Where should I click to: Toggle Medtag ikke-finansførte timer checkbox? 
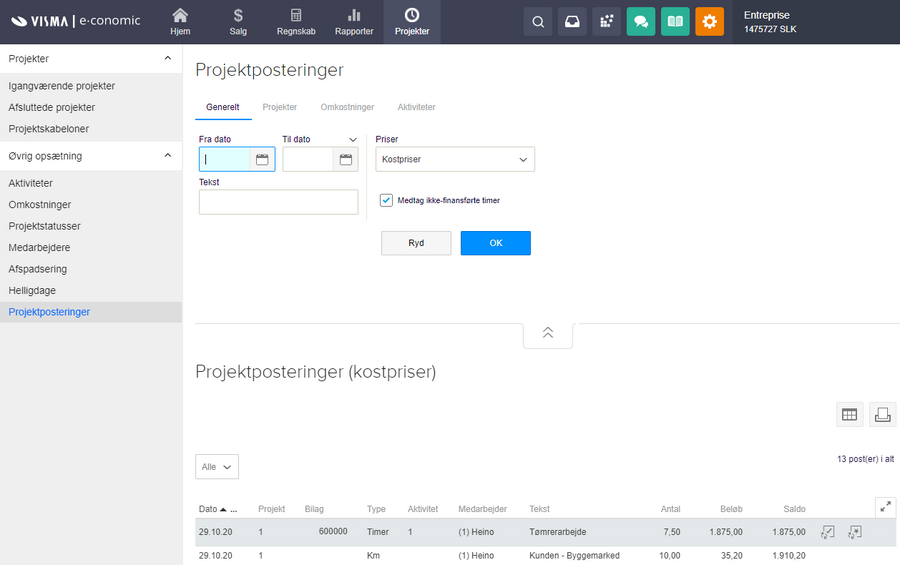click(x=386, y=200)
